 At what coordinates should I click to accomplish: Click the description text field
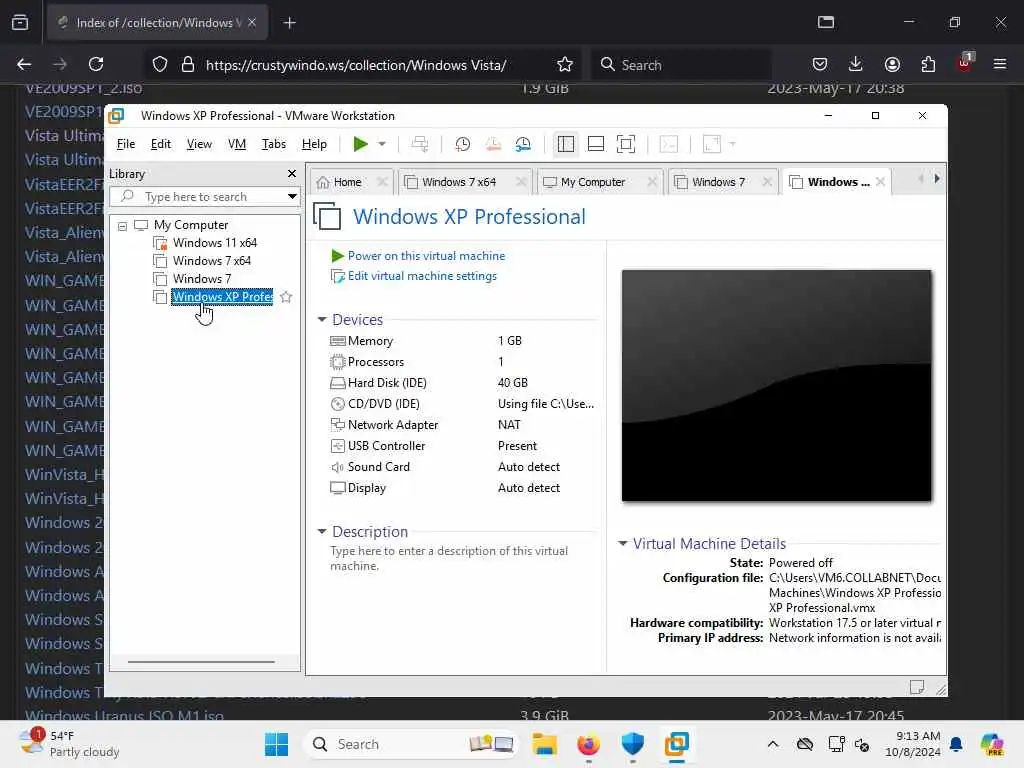coord(449,558)
